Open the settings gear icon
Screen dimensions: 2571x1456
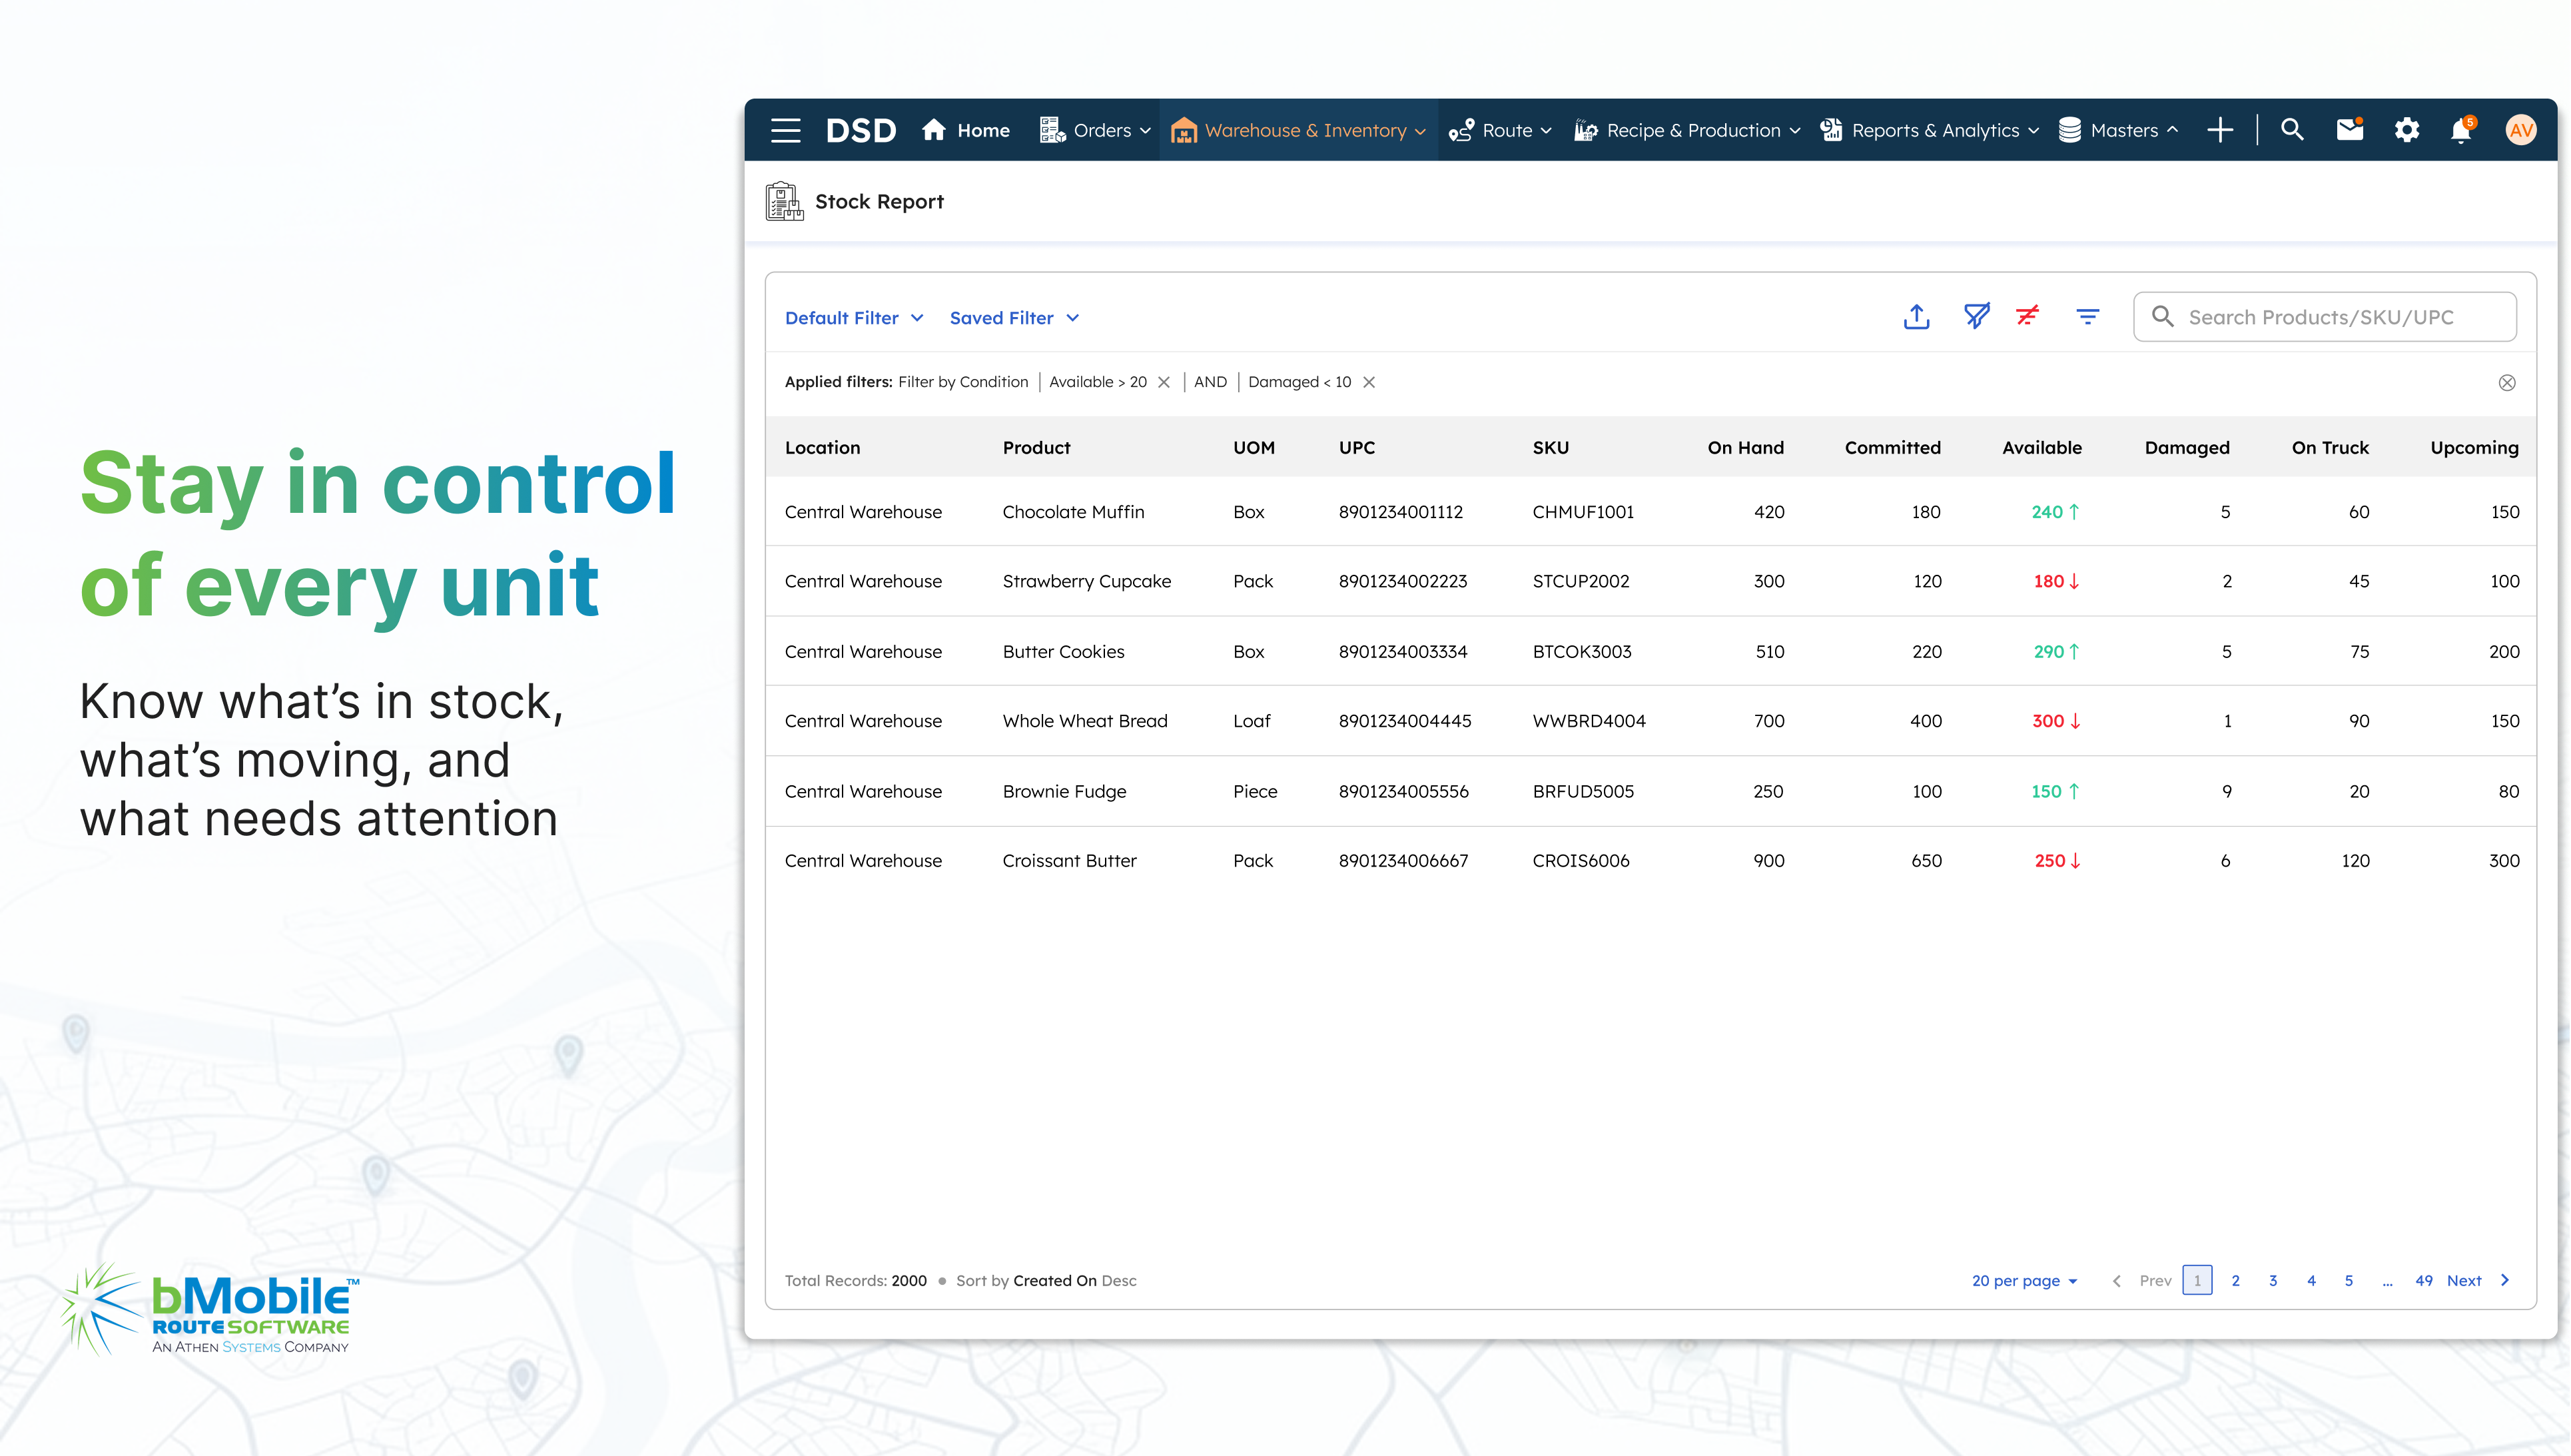[2406, 130]
